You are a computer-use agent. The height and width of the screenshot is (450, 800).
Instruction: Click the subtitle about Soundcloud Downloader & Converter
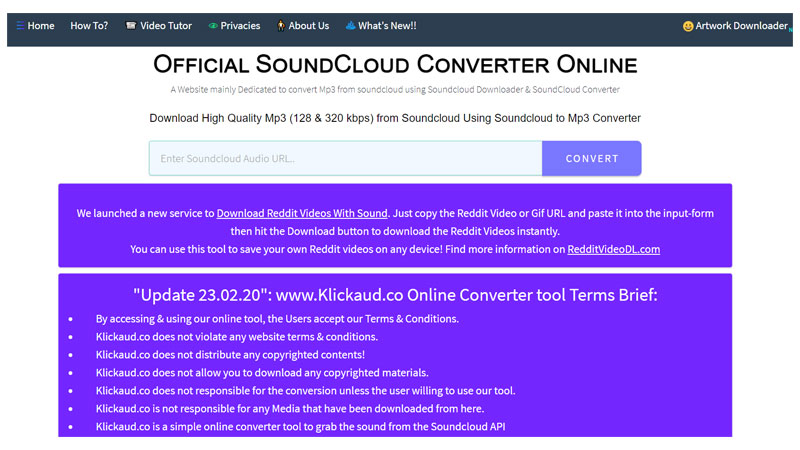point(395,89)
